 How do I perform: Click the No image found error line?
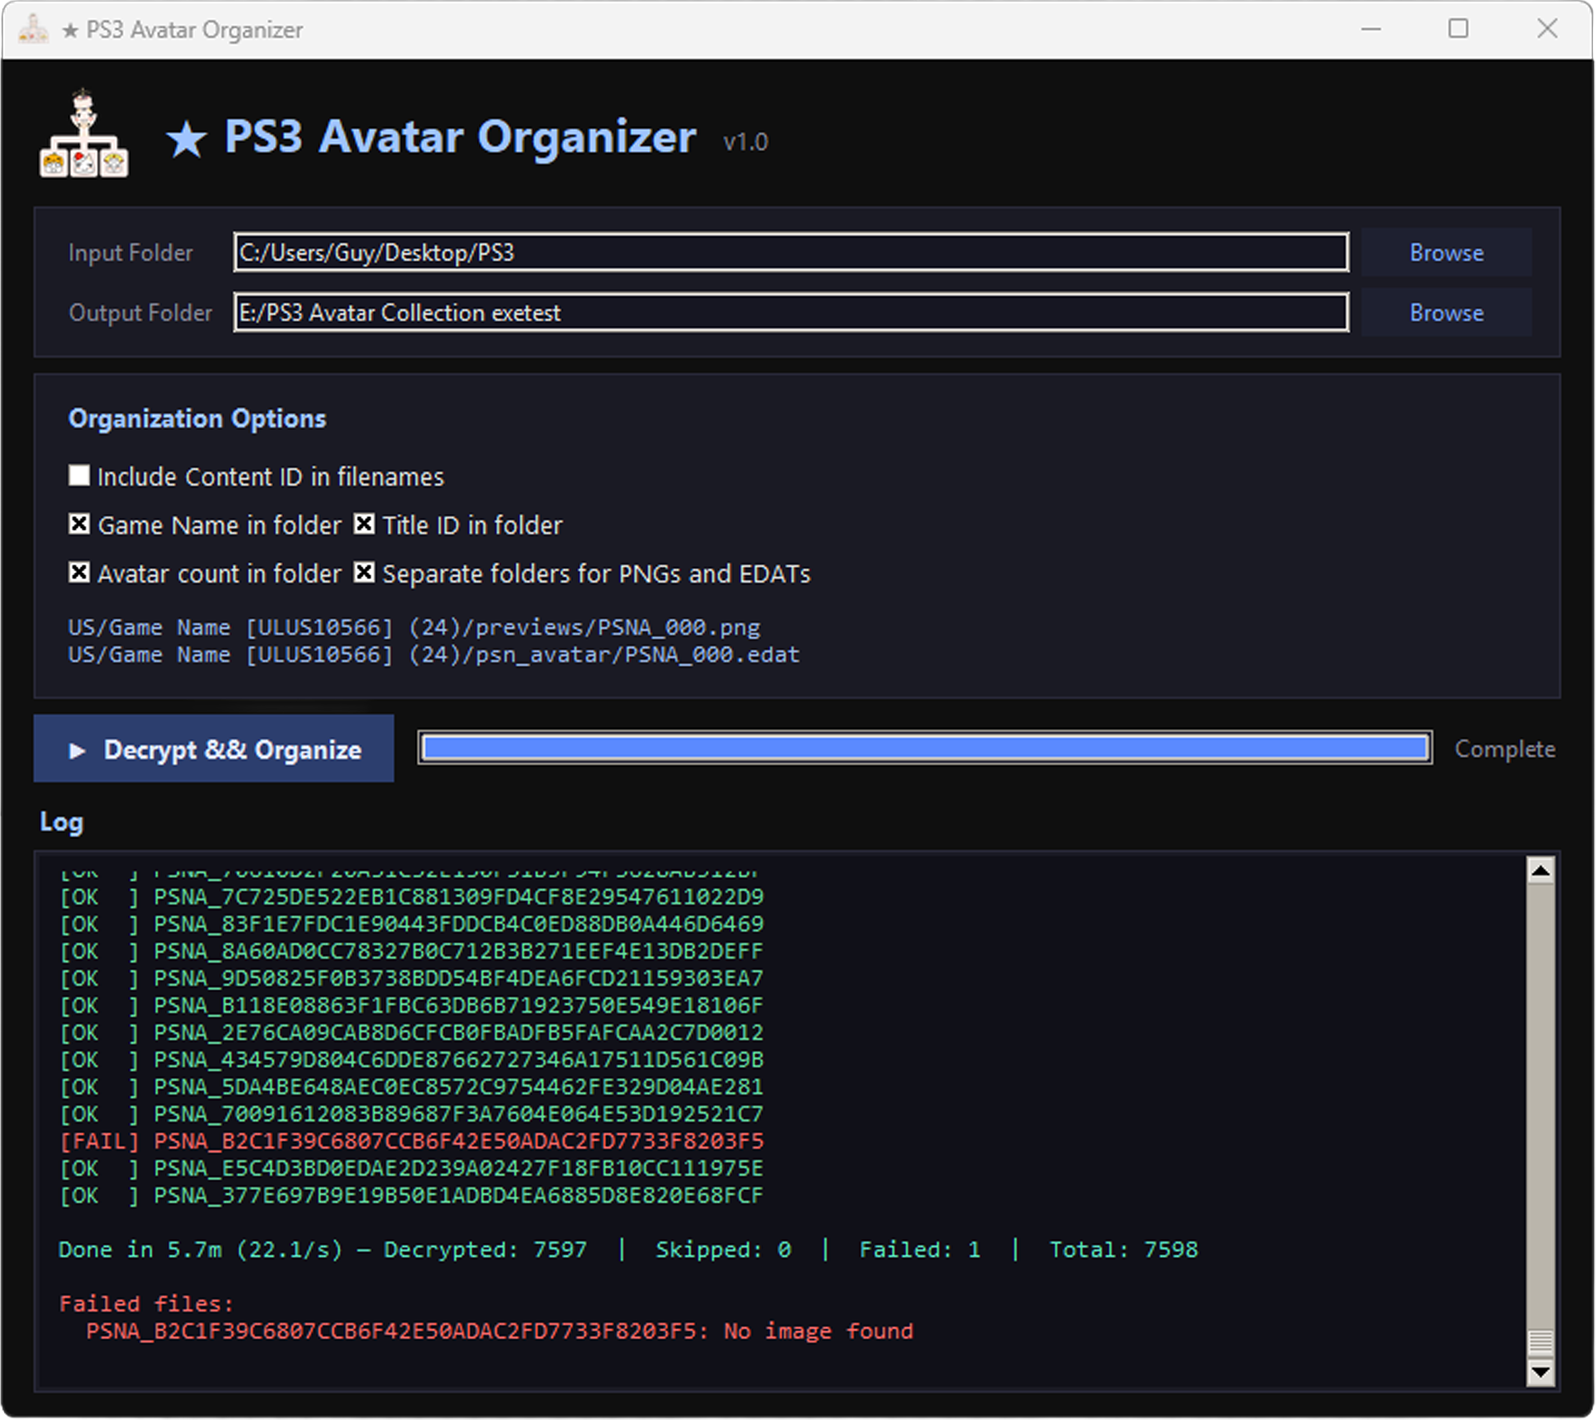pos(499,1331)
